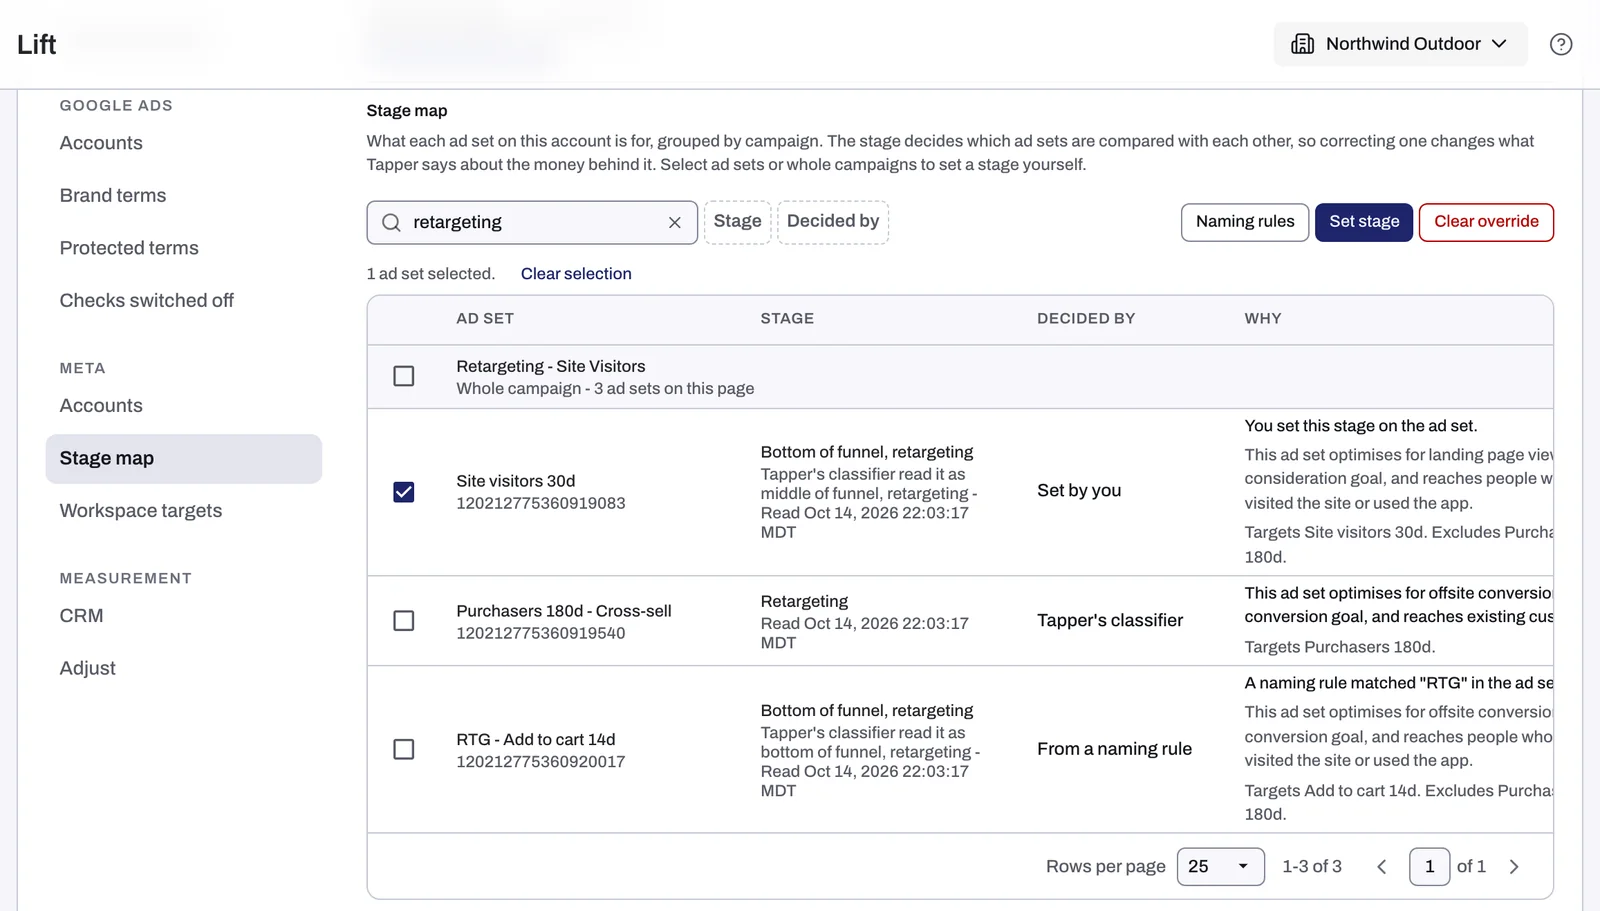Check the RTG - Add to cart 14d ad set
1600x911 pixels.
click(404, 749)
